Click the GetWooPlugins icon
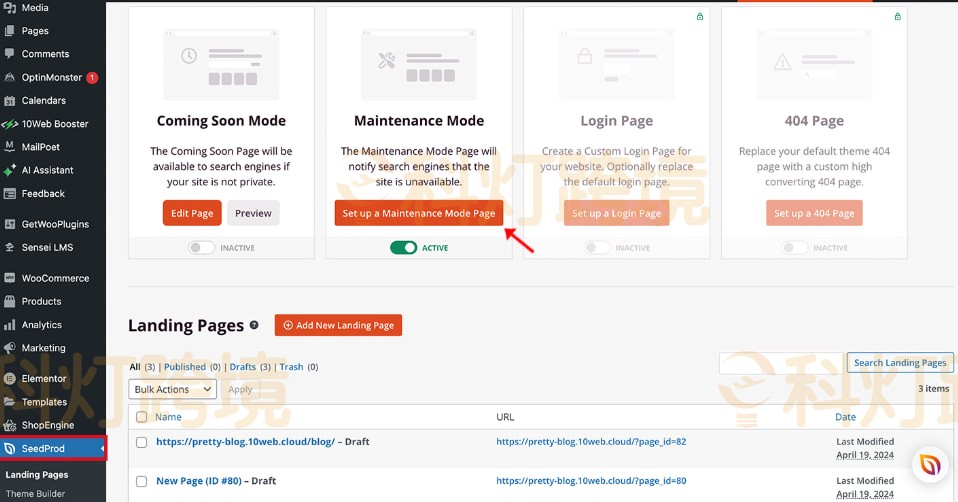Viewport: 958px width, 502px height. tap(9, 224)
